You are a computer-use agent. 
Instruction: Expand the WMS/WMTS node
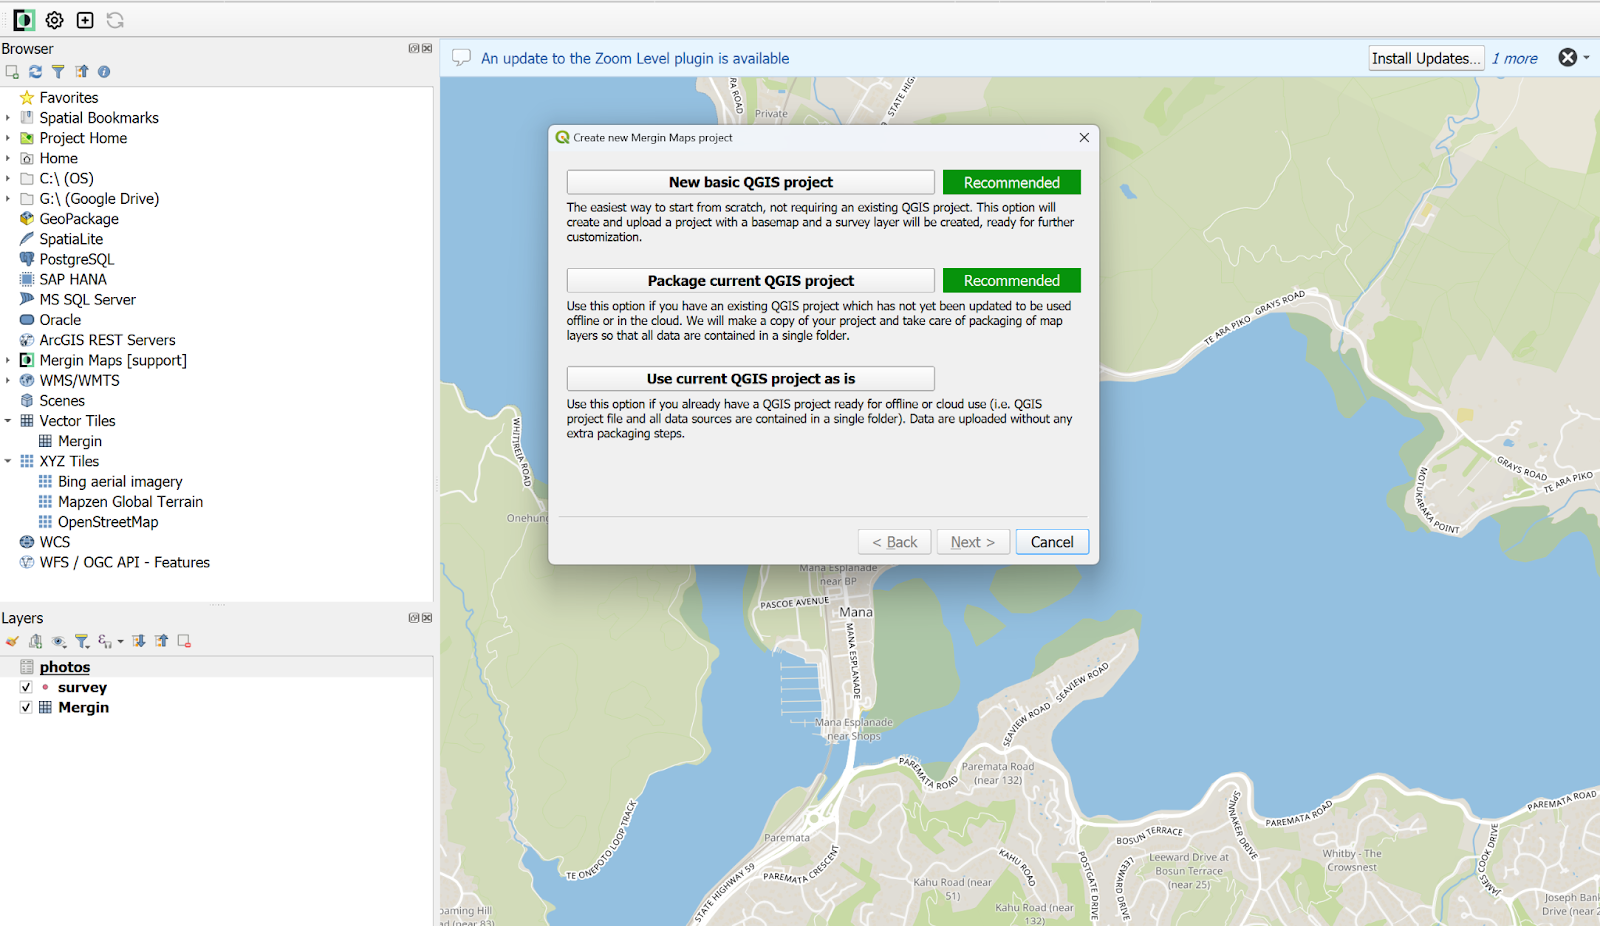8,380
